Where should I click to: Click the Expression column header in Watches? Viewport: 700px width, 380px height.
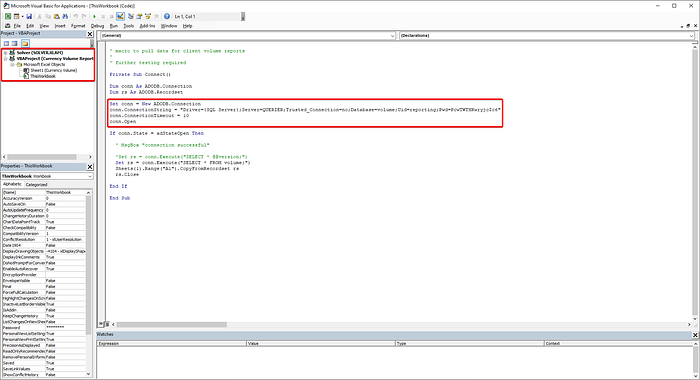click(x=171, y=343)
